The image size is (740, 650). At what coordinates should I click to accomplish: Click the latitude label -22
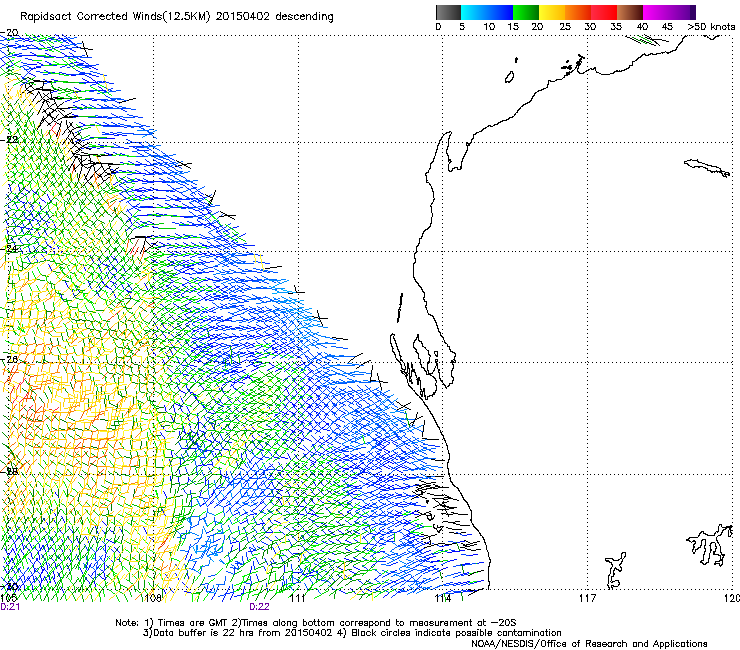[x=9, y=139]
